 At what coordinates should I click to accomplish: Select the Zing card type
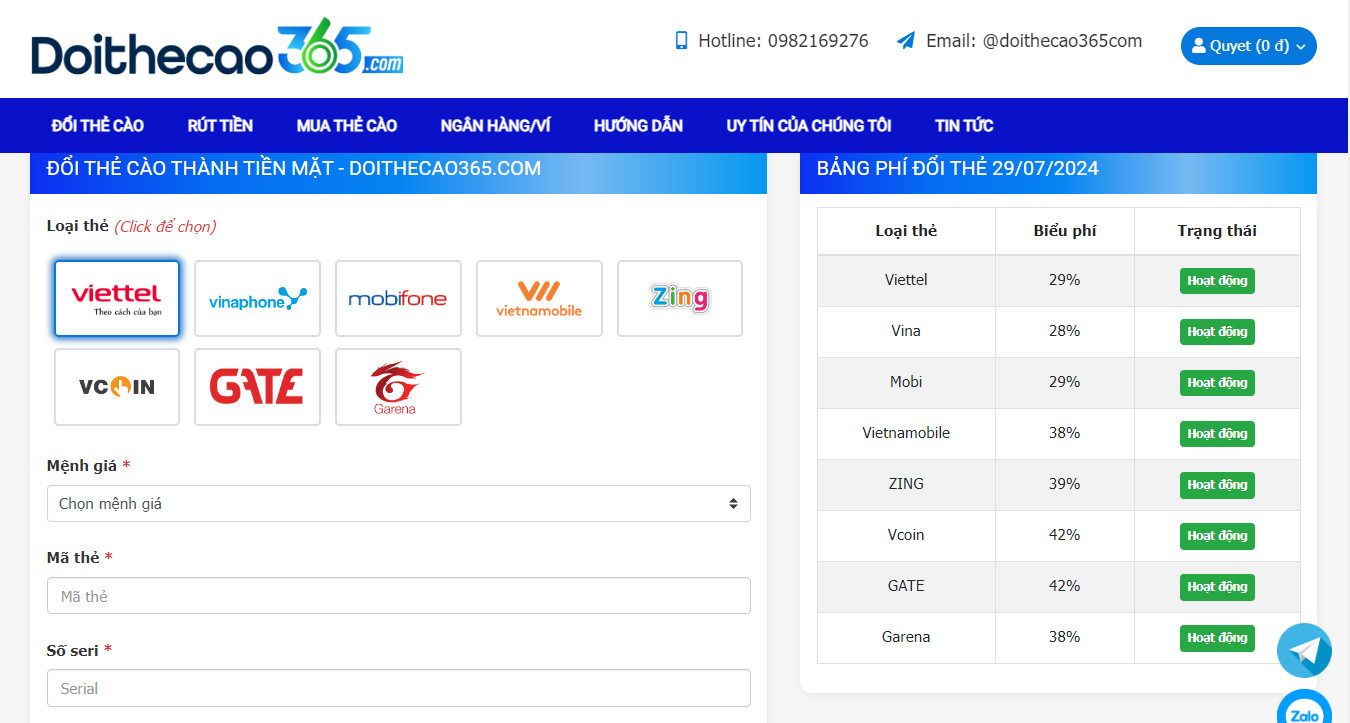tap(680, 298)
